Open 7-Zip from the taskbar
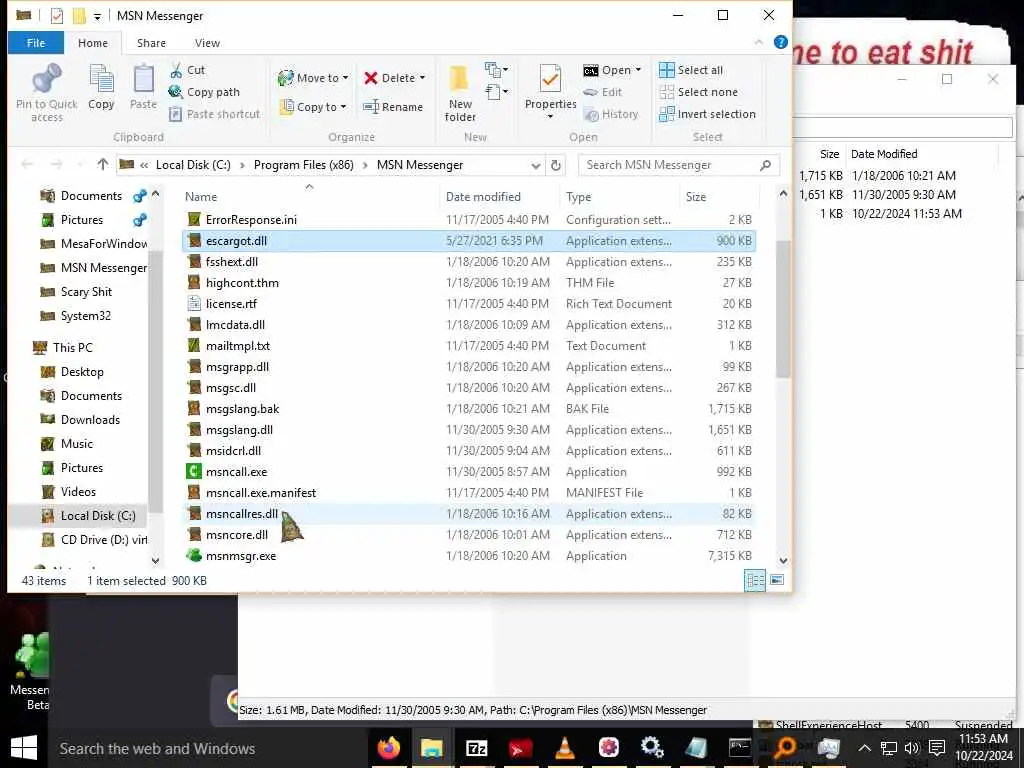The width and height of the screenshot is (1024, 768). click(x=476, y=748)
